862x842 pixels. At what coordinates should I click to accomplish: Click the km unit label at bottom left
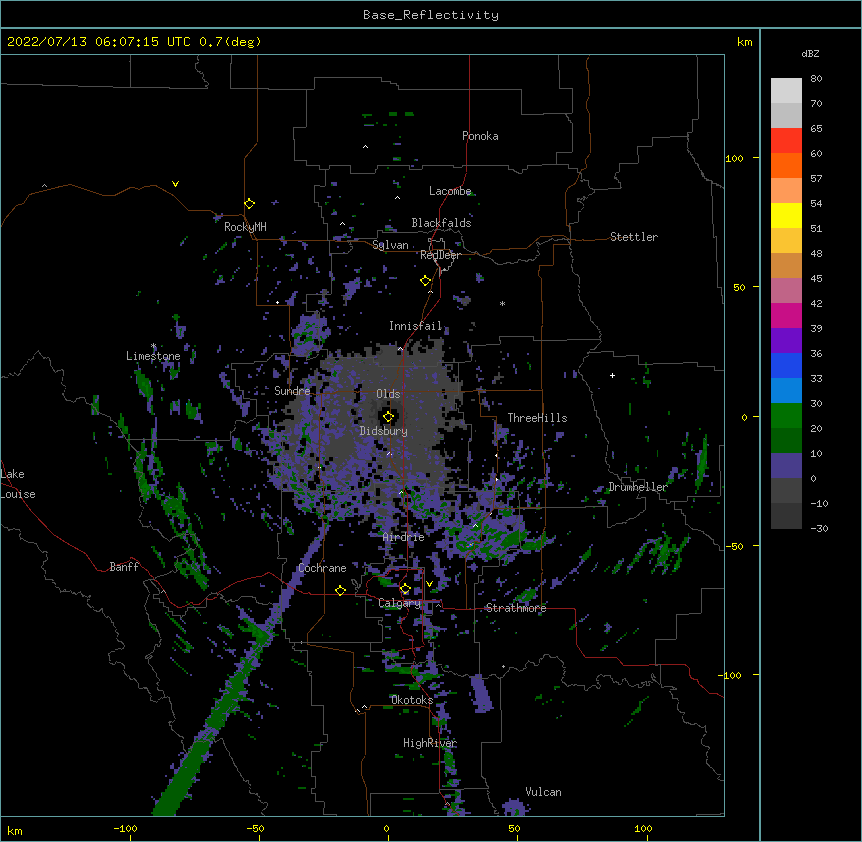(x=15, y=830)
